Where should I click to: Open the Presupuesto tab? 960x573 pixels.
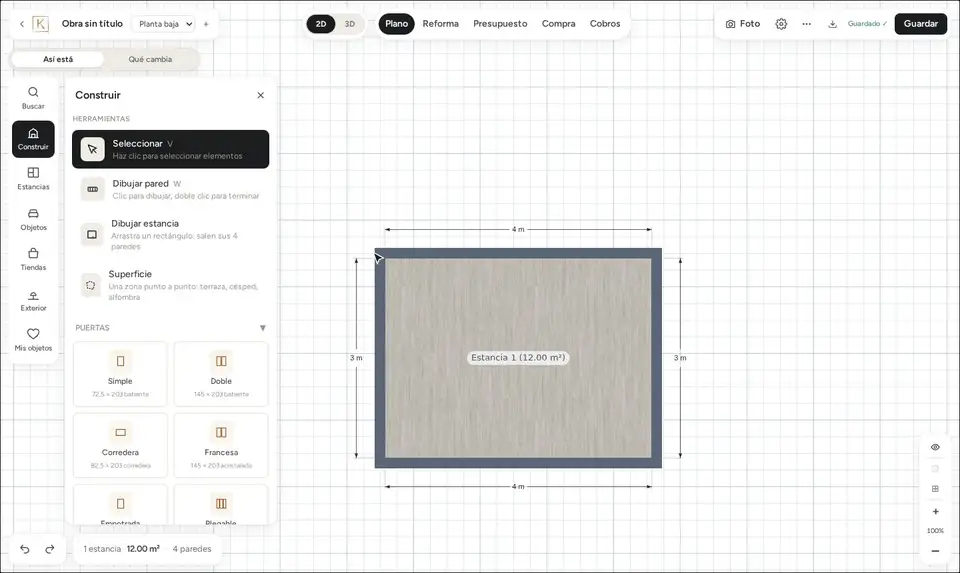[x=500, y=24]
